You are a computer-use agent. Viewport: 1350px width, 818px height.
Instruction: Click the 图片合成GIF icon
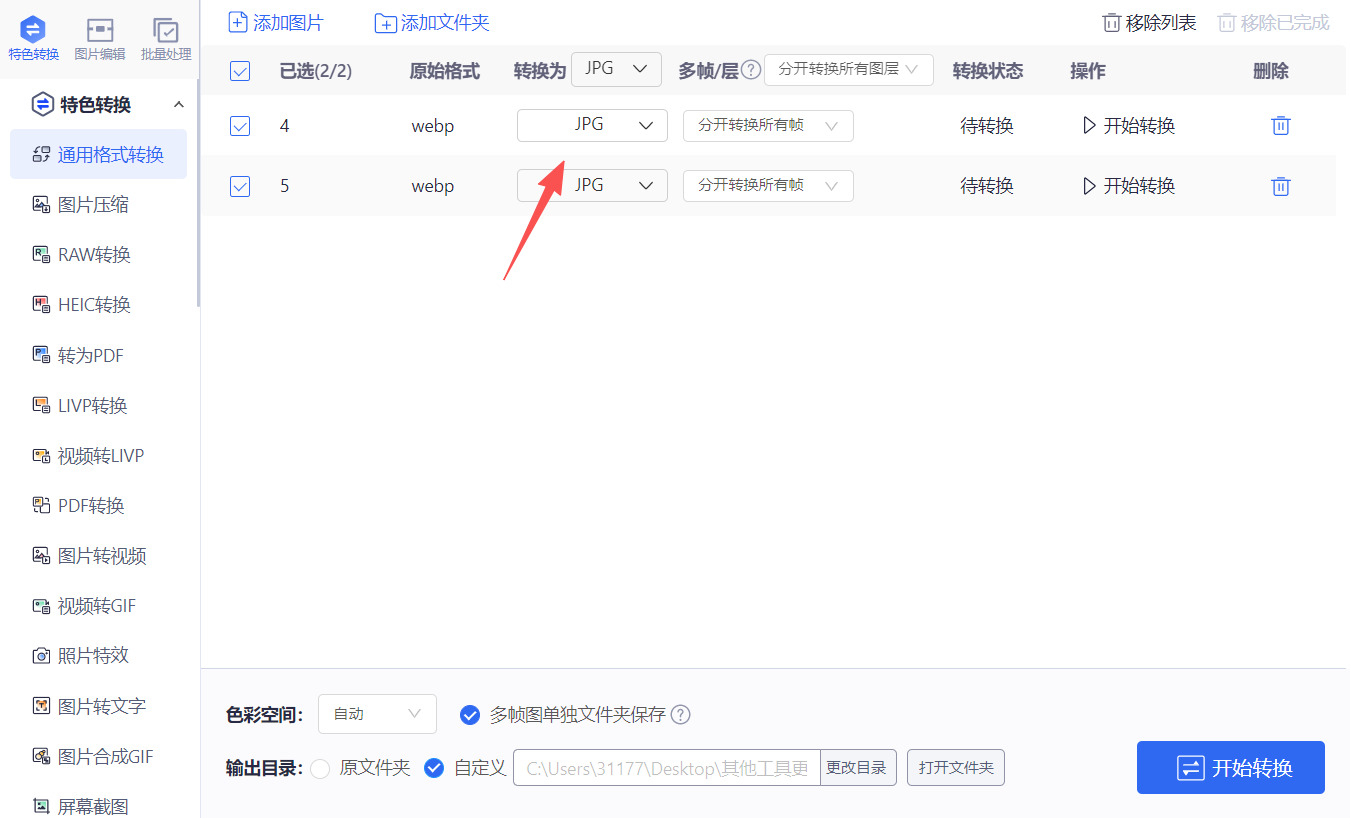click(x=41, y=756)
